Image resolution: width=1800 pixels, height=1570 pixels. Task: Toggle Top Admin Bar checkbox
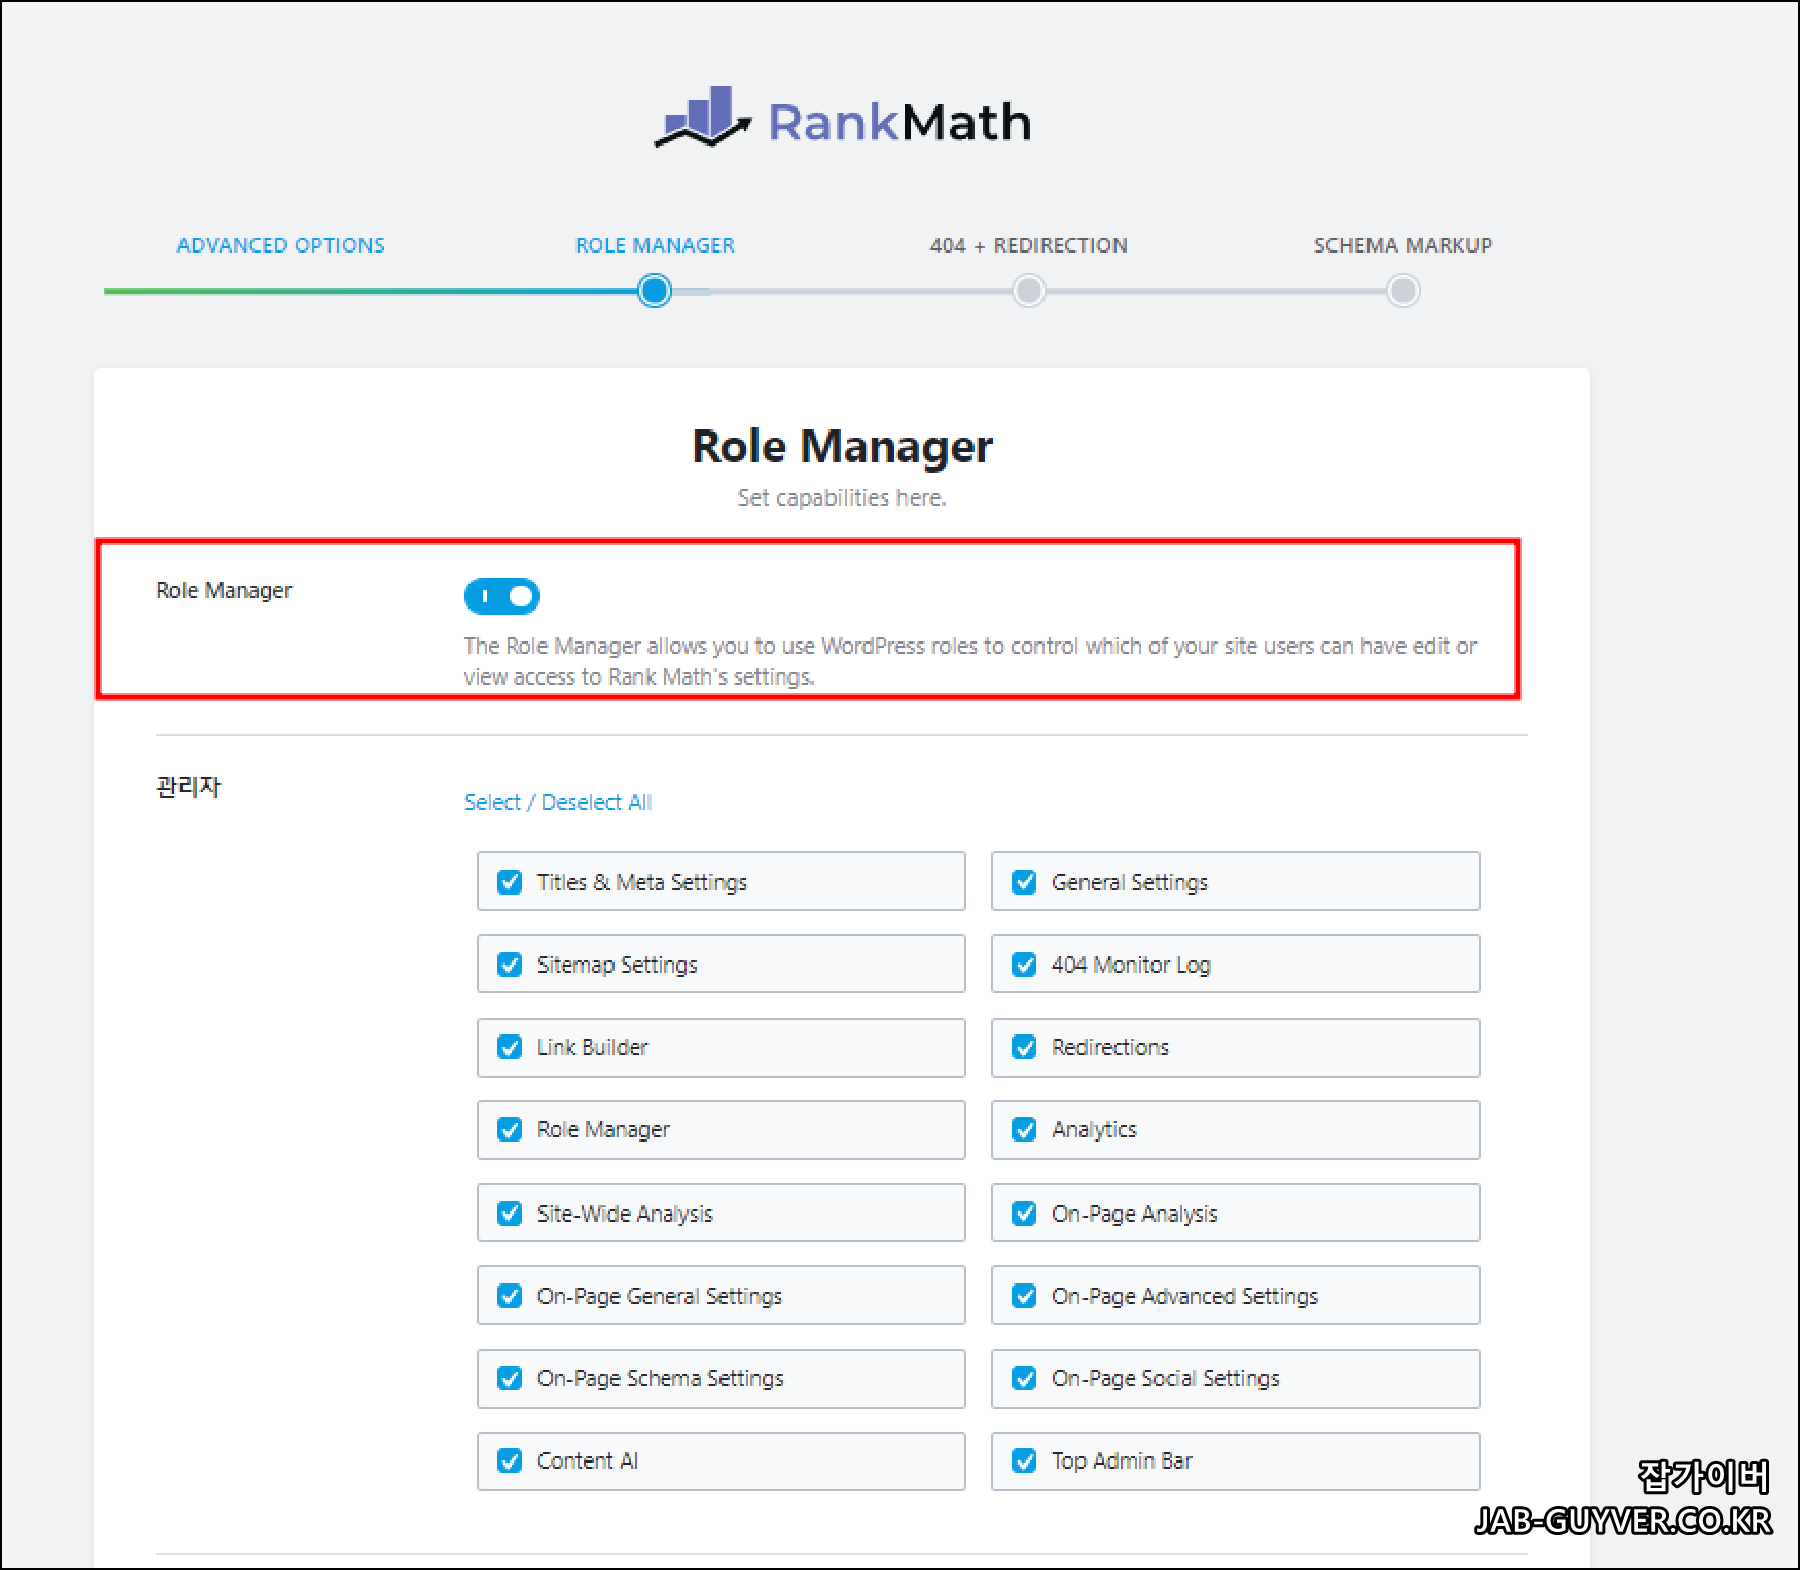coord(1024,1461)
